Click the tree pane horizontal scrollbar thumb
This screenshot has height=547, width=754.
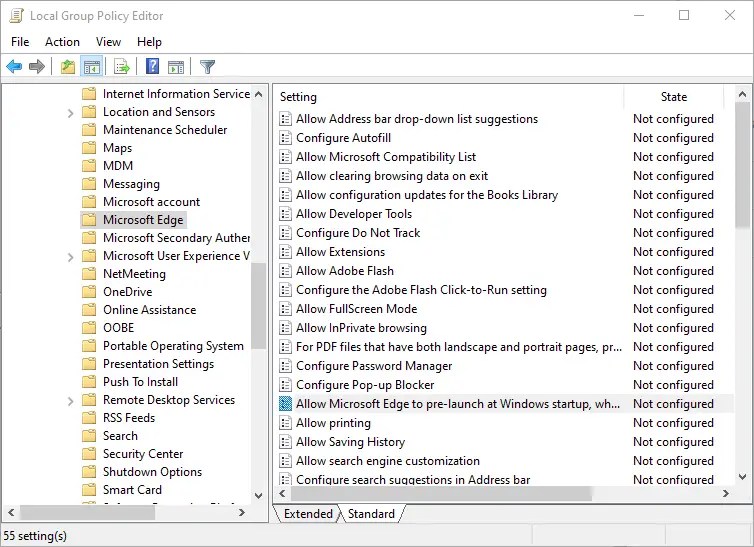(x=88, y=512)
